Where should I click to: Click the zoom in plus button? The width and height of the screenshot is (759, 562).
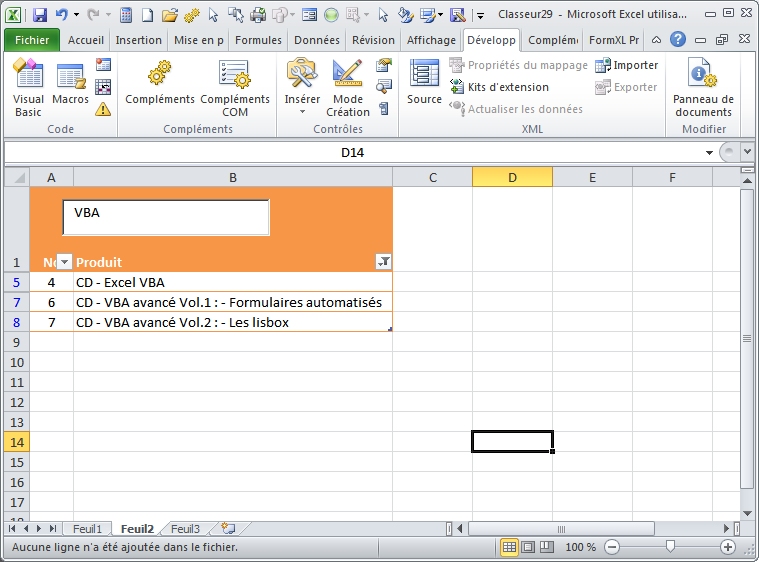click(x=728, y=547)
